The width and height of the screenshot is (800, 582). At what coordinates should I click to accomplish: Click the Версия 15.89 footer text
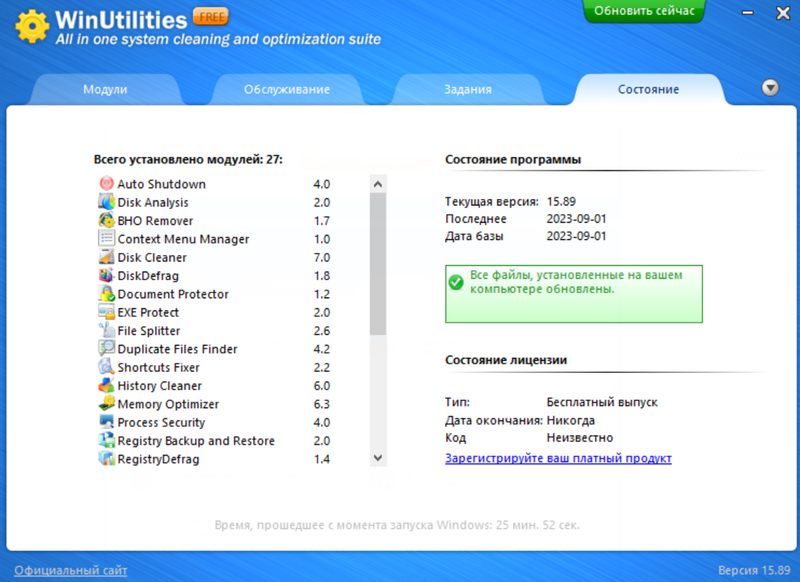(x=754, y=570)
